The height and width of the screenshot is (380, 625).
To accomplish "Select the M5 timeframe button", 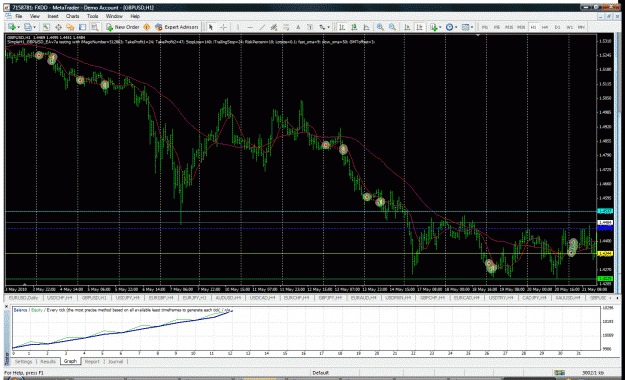I will [x=497, y=27].
